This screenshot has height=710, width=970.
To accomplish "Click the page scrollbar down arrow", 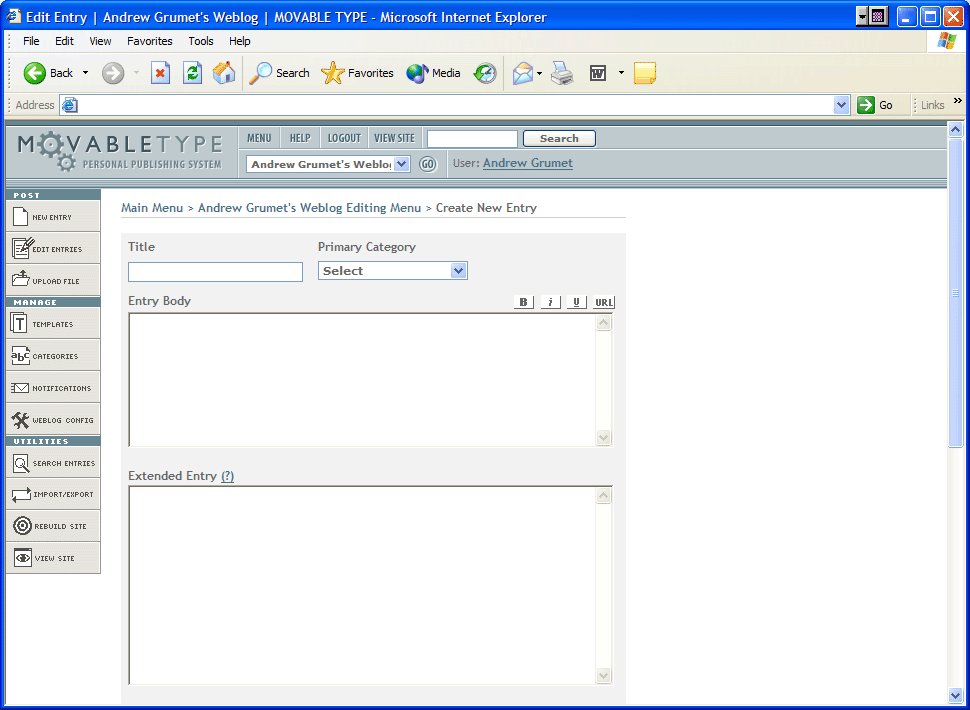I will click(x=955, y=695).
